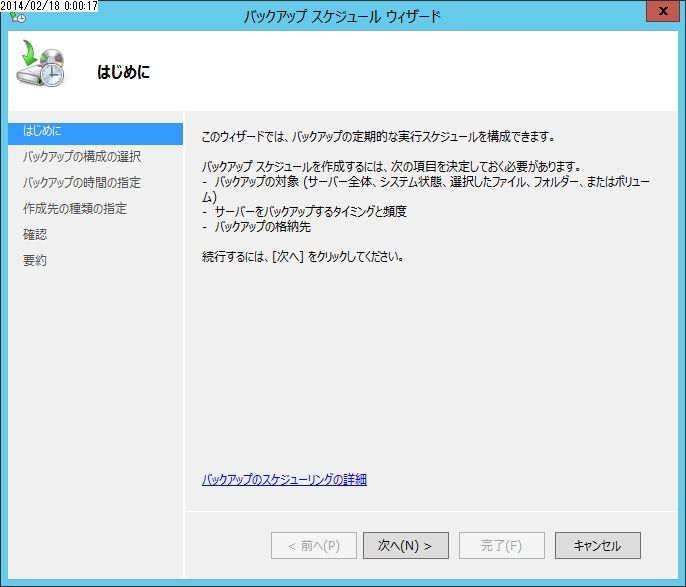Click the disabled 前へ(P) button
Image resolution: width=686 pixels, height=587 pixels.
click(314, 545)
